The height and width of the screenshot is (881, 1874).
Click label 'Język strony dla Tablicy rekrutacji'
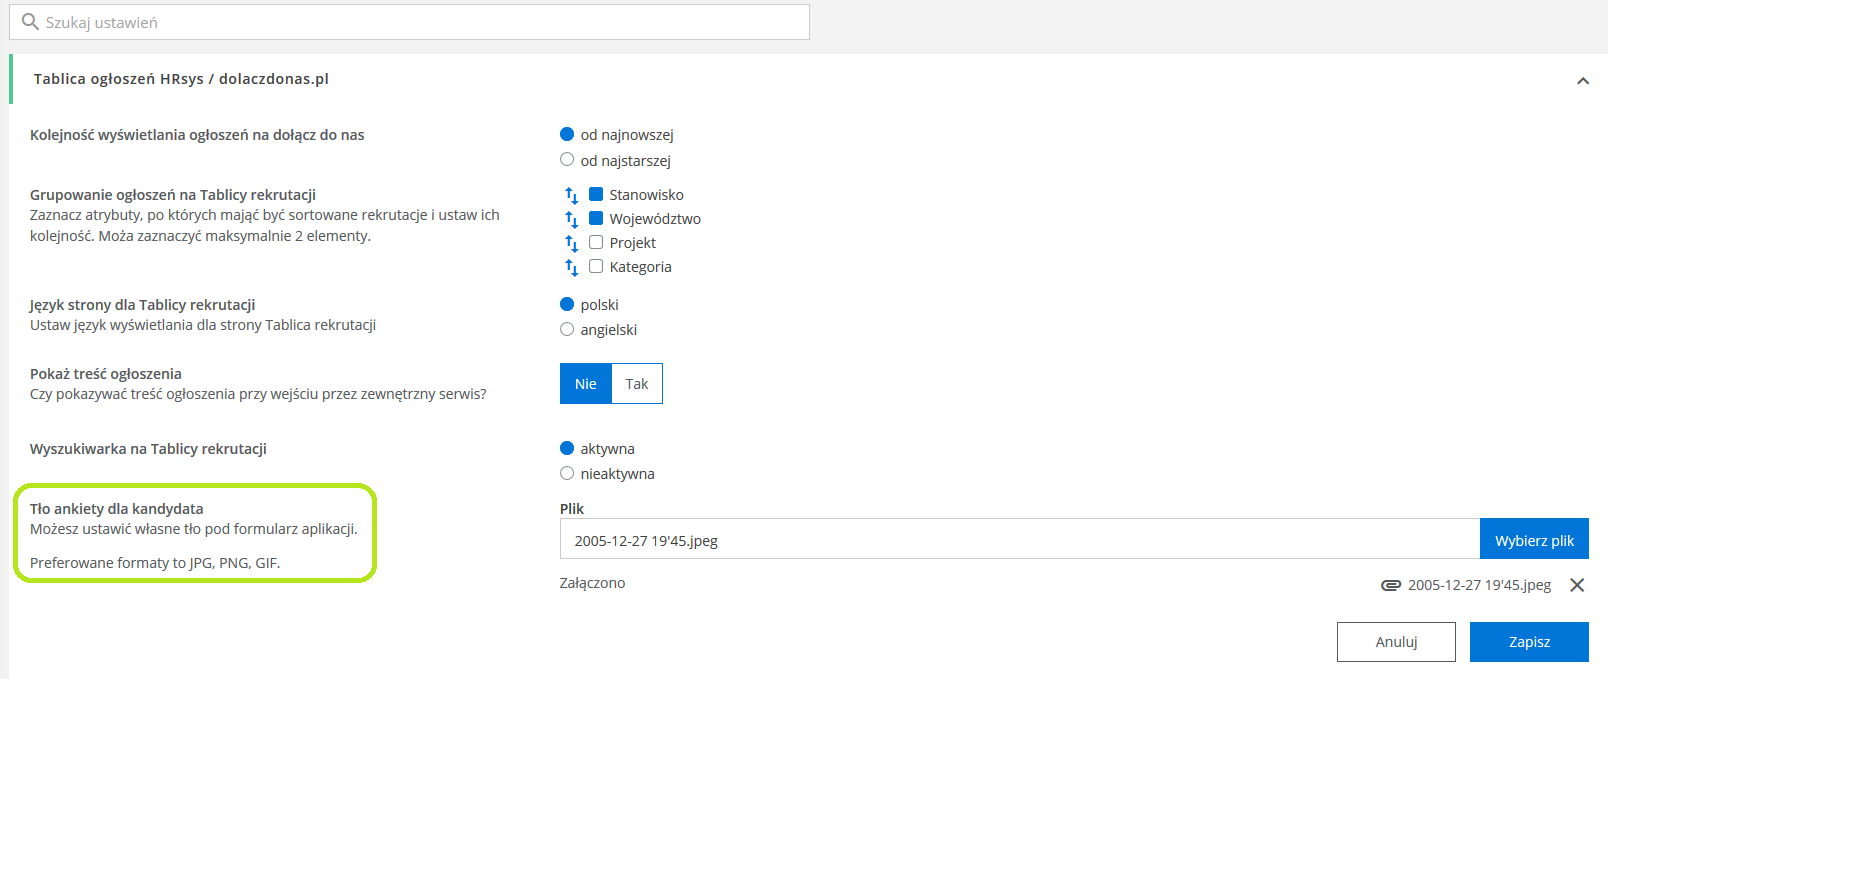[x=142, y=305]
